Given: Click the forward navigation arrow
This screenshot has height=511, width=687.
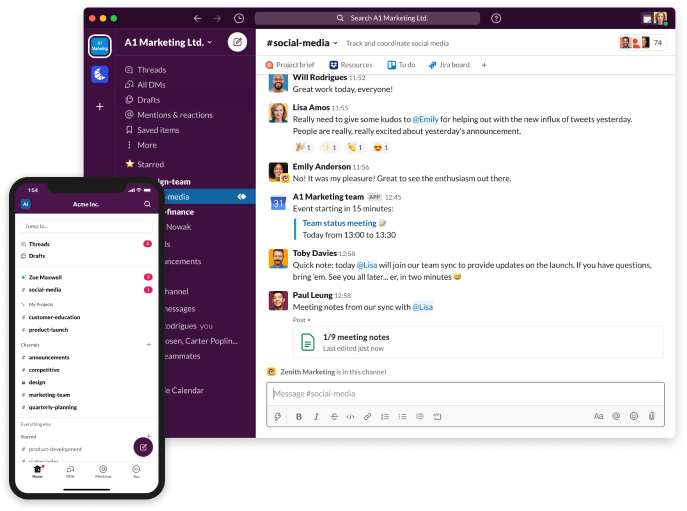Looking at the screenshot, I should (x=217, y=18).
